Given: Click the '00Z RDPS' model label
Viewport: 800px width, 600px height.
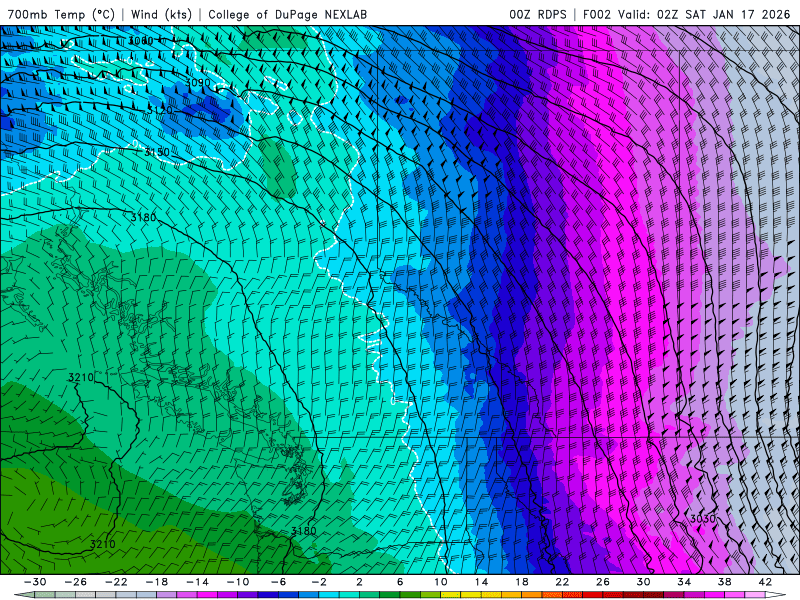Looking at the screenshot, I should [537, 14].
